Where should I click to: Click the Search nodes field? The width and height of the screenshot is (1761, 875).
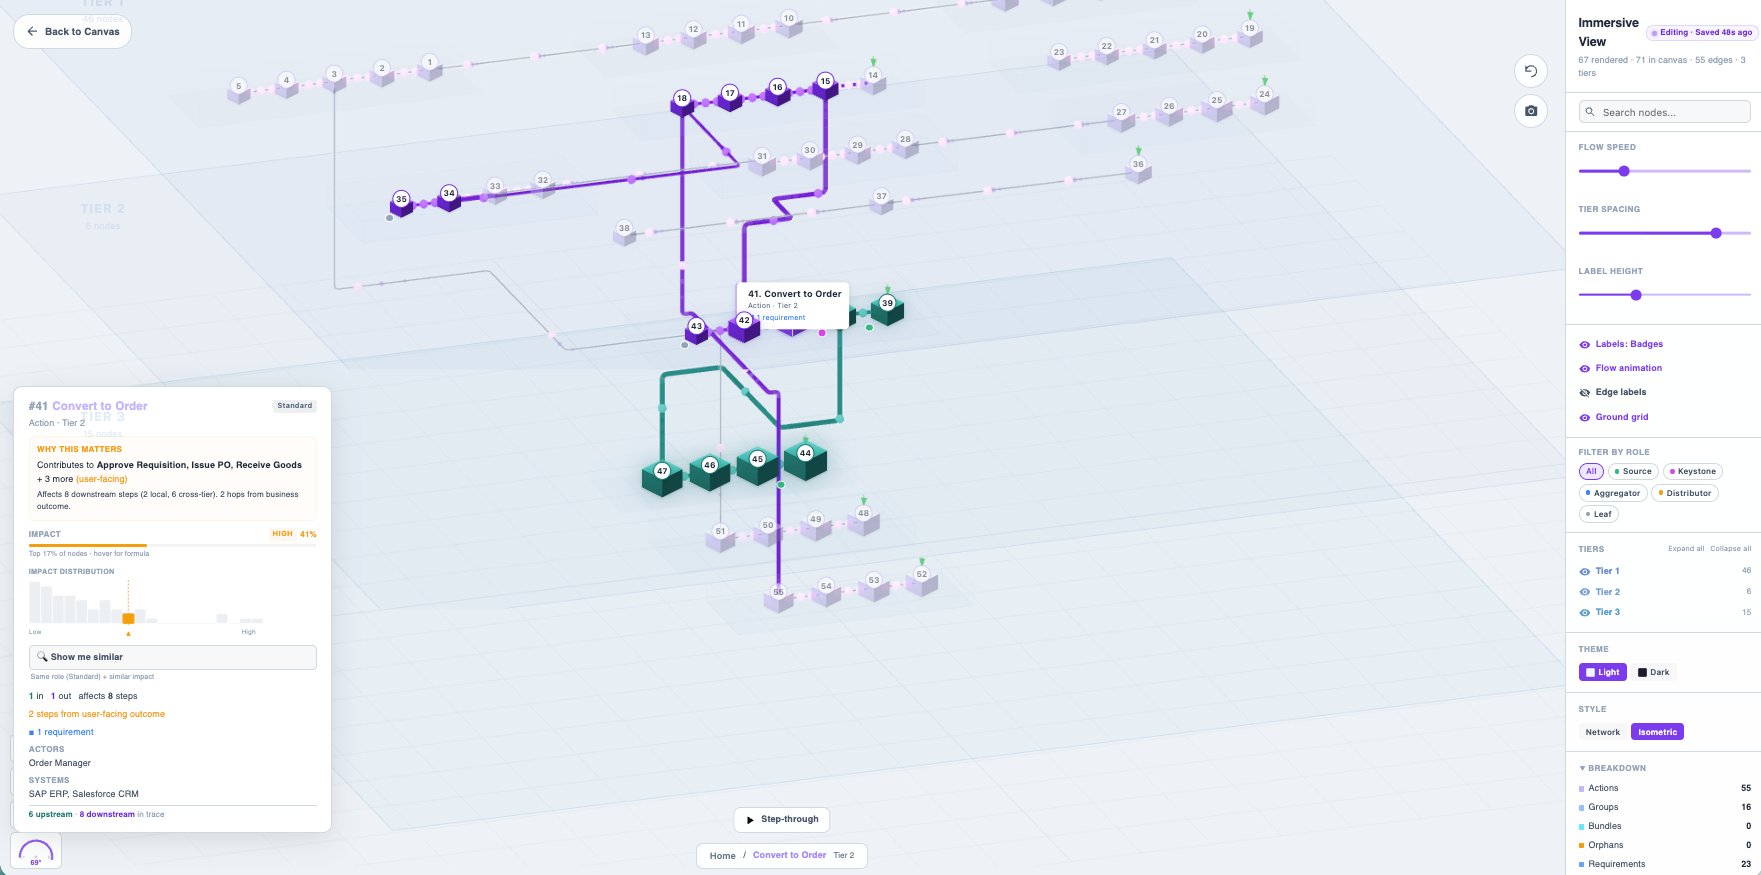tap(1664, 112)
